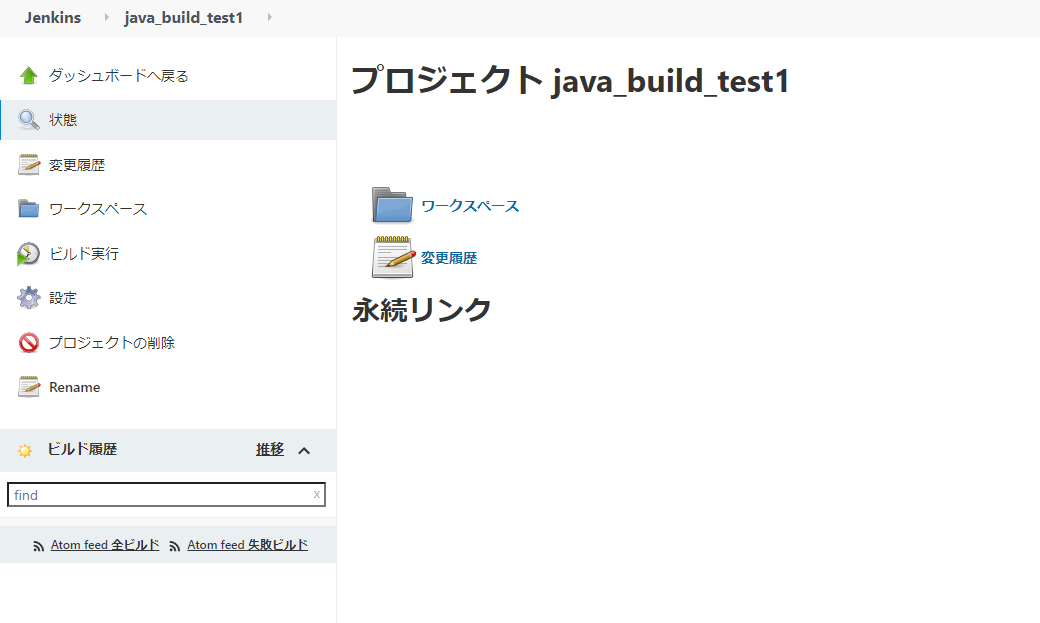Clear the find box with the x
Viewport: 1040px width, 623px height.
pyautogui.click(x=316, y=494)
